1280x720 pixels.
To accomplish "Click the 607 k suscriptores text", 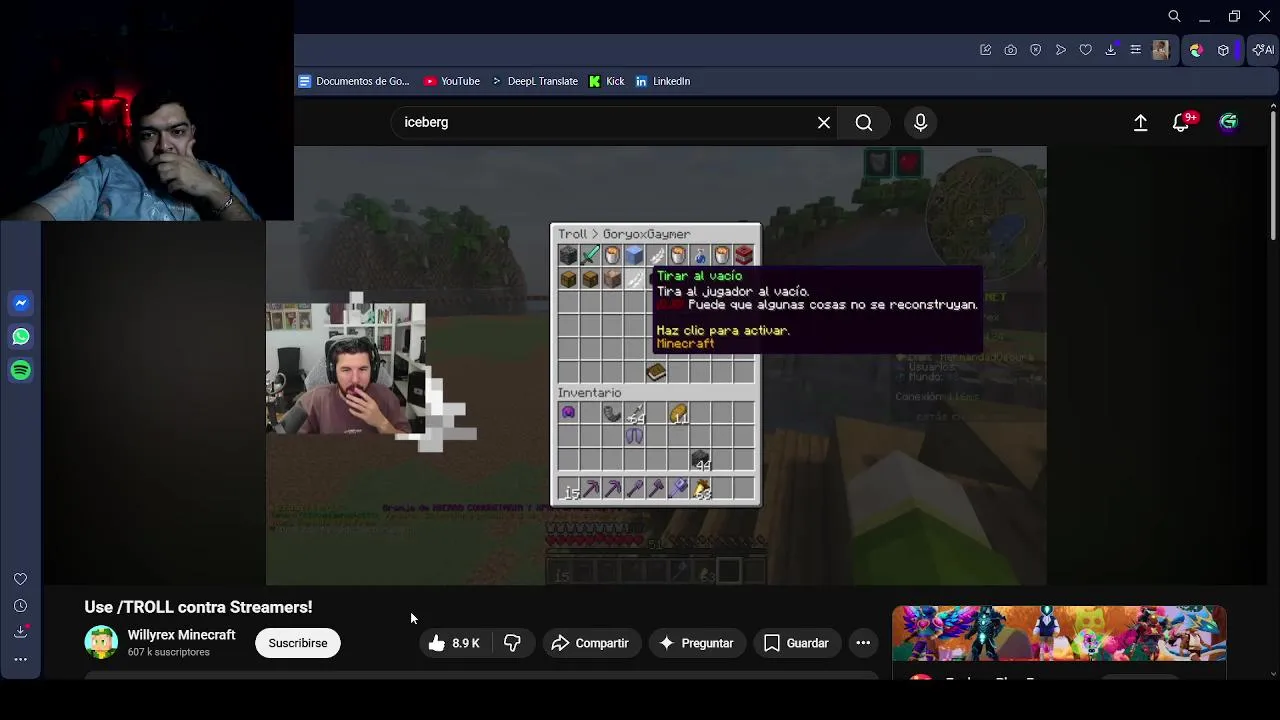I will 168,652.
